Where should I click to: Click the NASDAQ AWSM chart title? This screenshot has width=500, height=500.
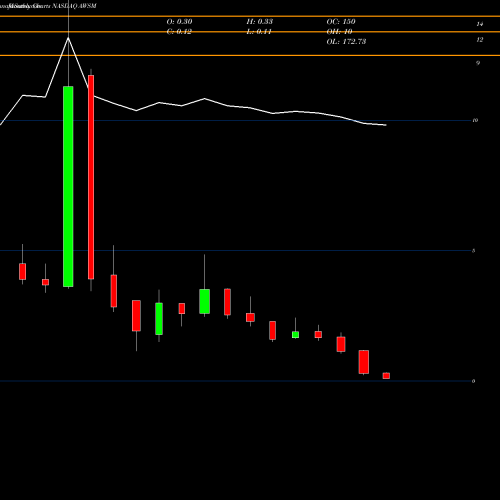48,6
